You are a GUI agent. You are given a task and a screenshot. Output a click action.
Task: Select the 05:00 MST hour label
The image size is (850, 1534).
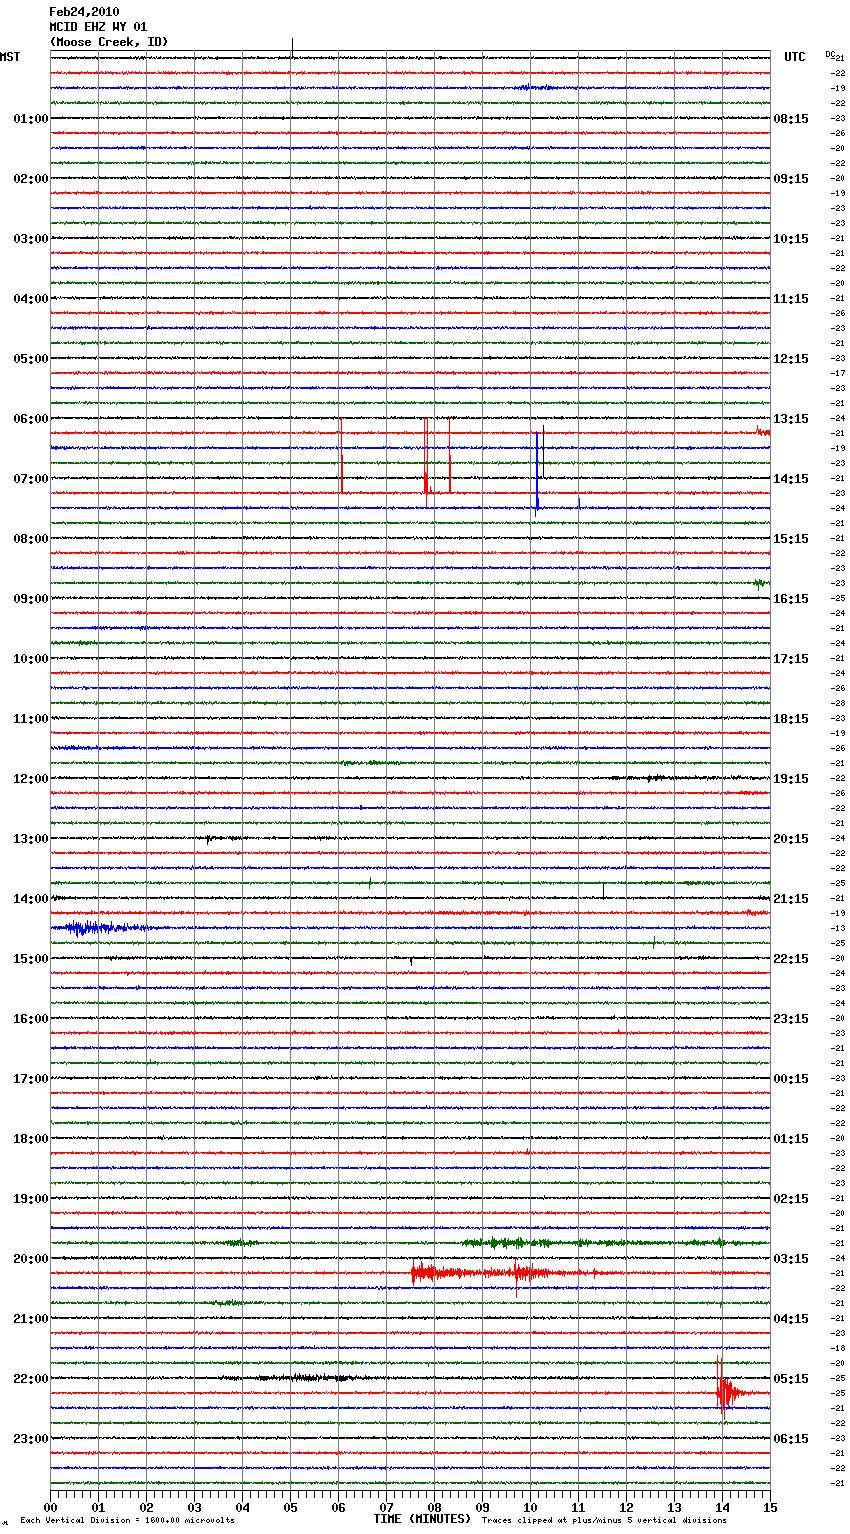pyautogui.click(x=31, y=359)
